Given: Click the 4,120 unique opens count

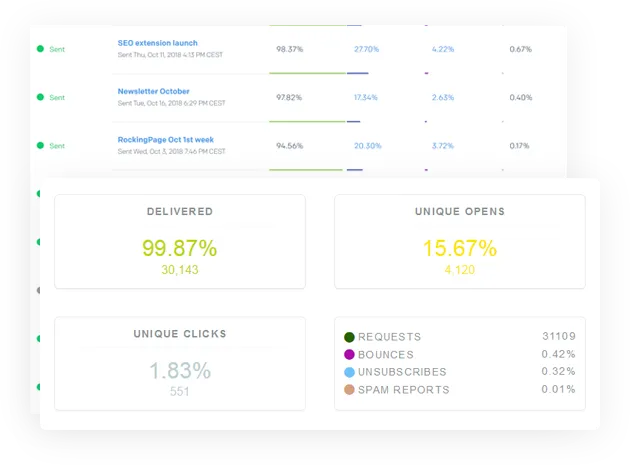Looking at the screenshot, I should [x=460, y=270].
